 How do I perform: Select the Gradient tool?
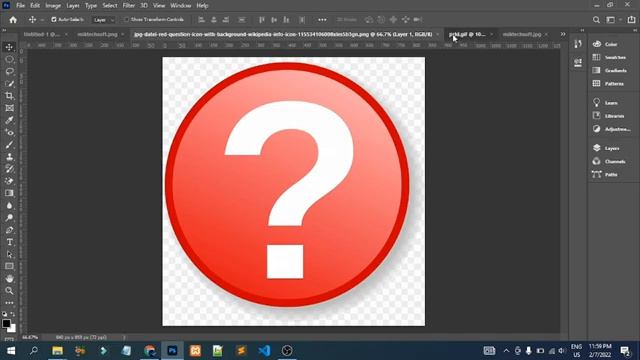pyautogui.click(x=9, y=193)
